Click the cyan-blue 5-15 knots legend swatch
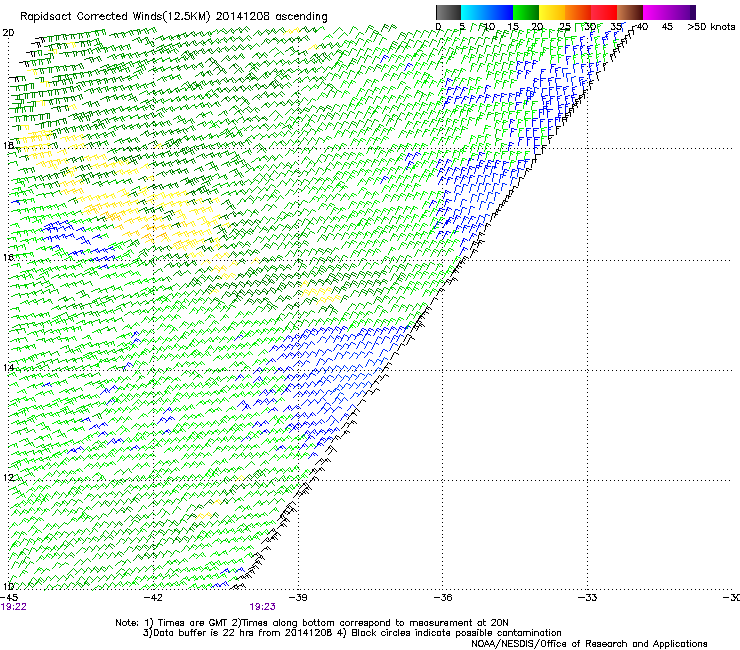Viewport: 740px width, 650px height. [x=487, y=12]
